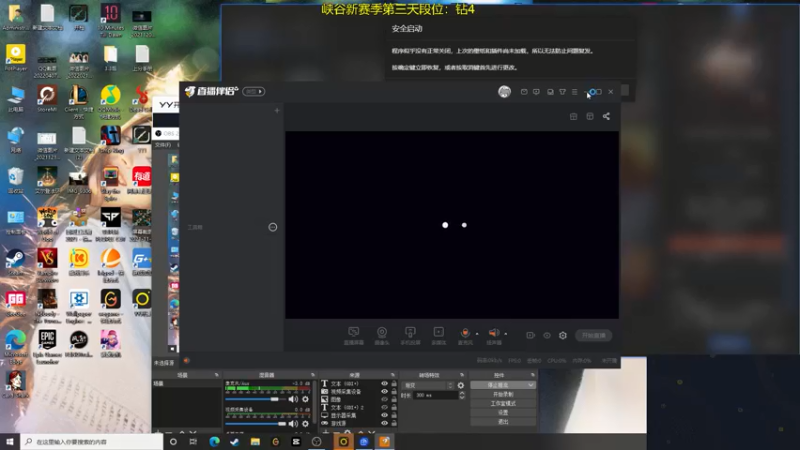Image resolution: width=800 pixels, height=450 pixels.
Task: Expand the microphone options arrow
Action: [477, 334]
